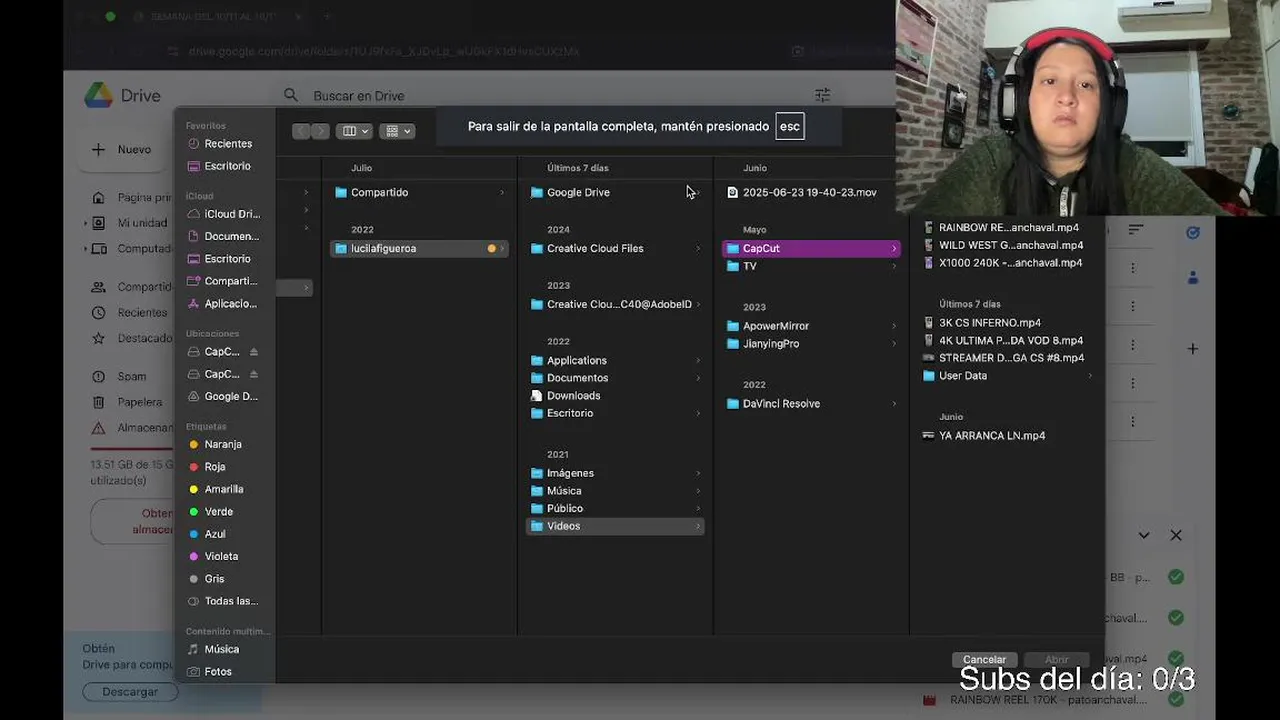Open the Applications folder
The height and width of the screenshot is (720, 1280).
point(615,360)
